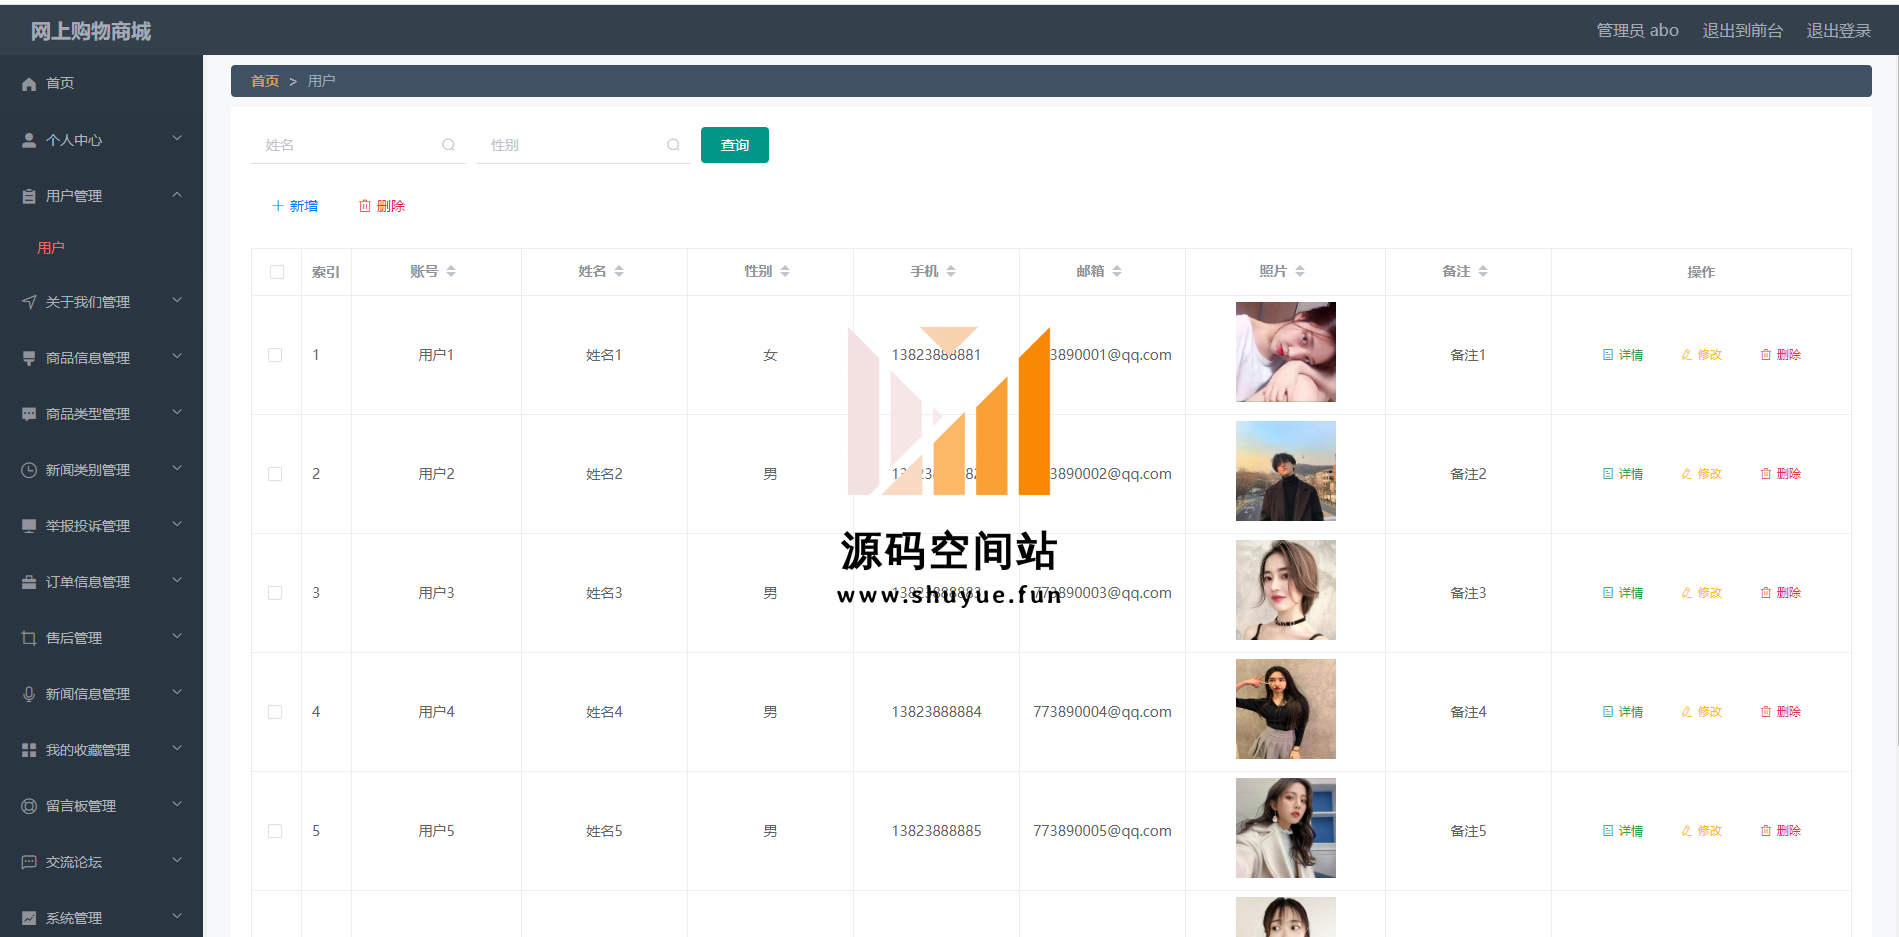
Task: Click the 新增 add button
Action: [295, 206]
